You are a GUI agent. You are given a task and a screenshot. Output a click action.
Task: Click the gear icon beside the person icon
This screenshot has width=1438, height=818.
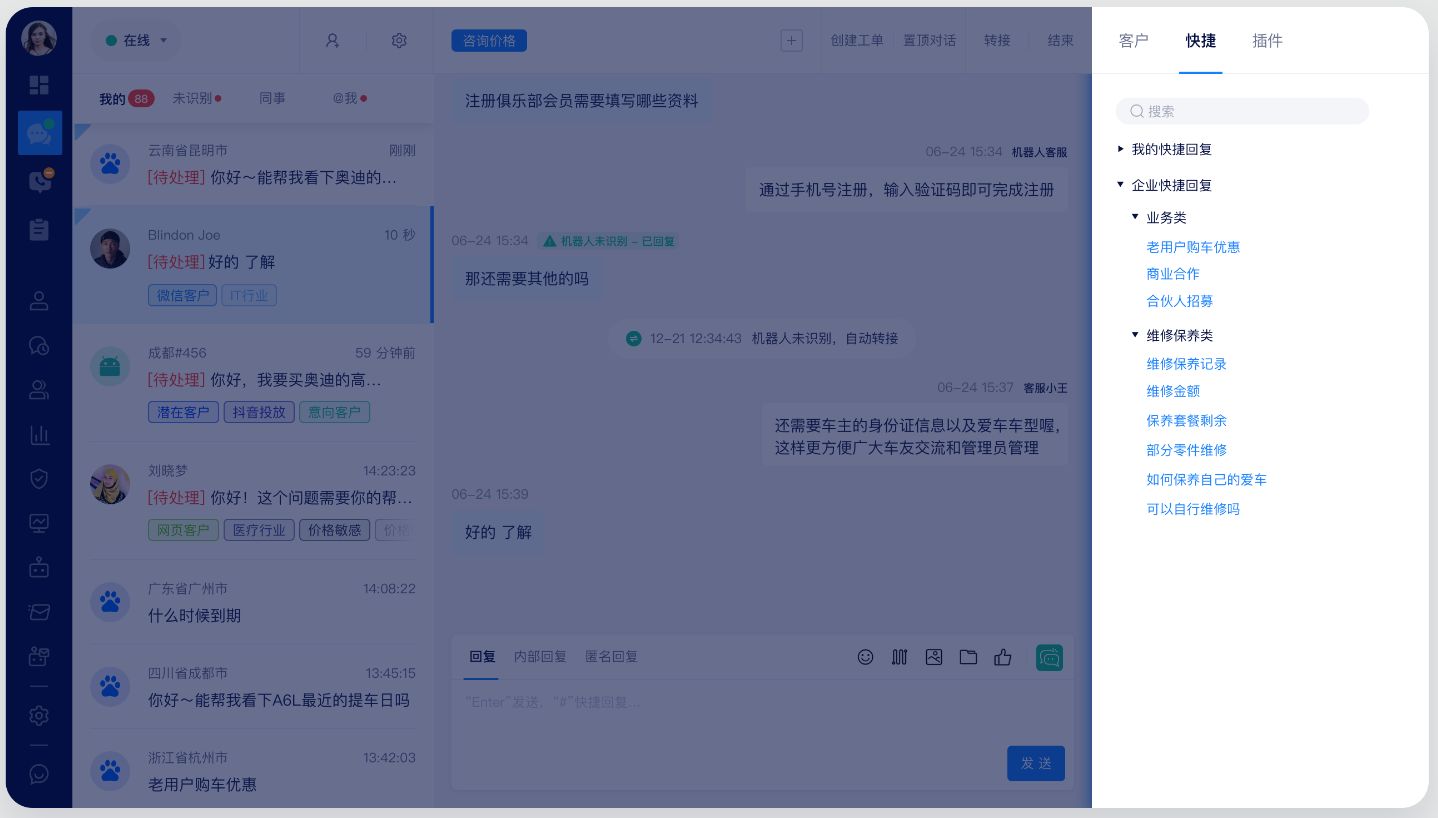(x=399, y=41)
